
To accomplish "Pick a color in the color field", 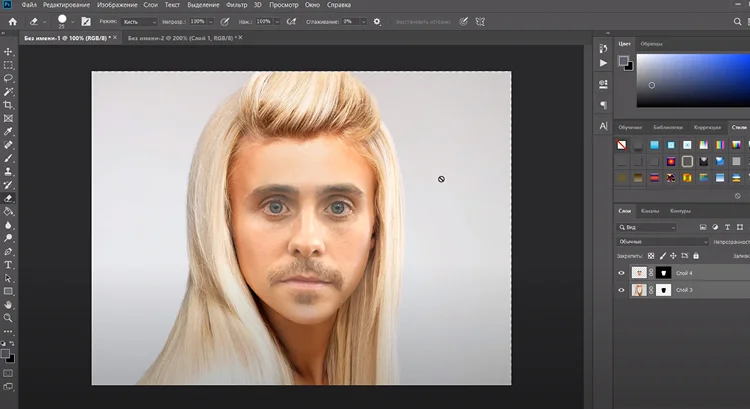I will 690,80.
